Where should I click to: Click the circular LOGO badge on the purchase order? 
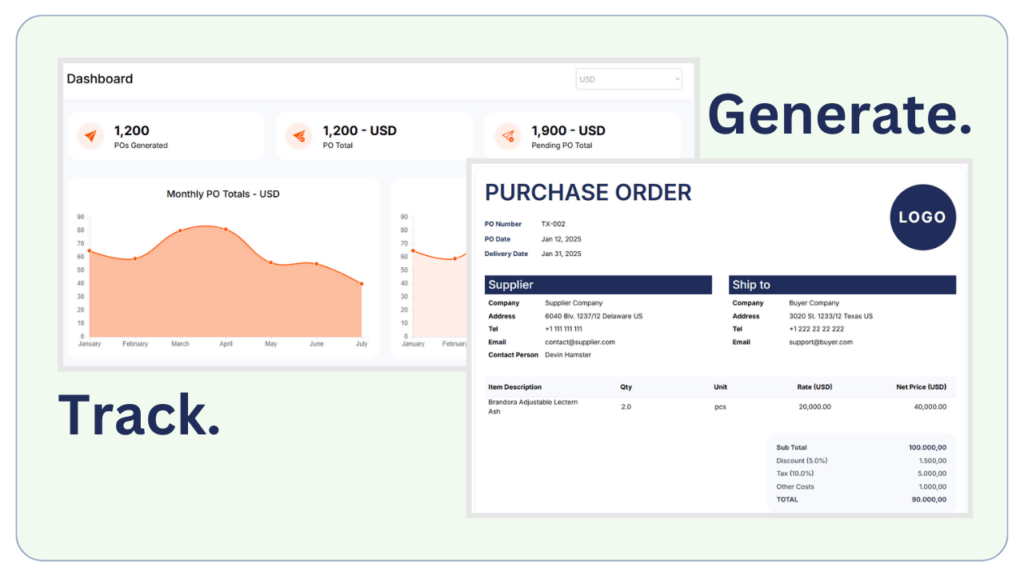click(922, 217)
